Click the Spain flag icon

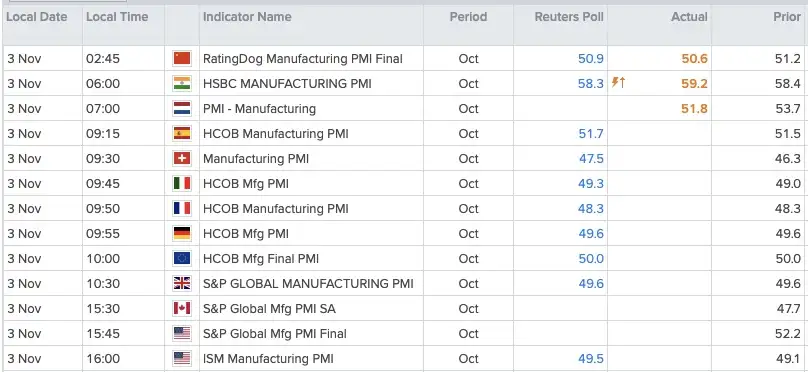coord(182,133)
